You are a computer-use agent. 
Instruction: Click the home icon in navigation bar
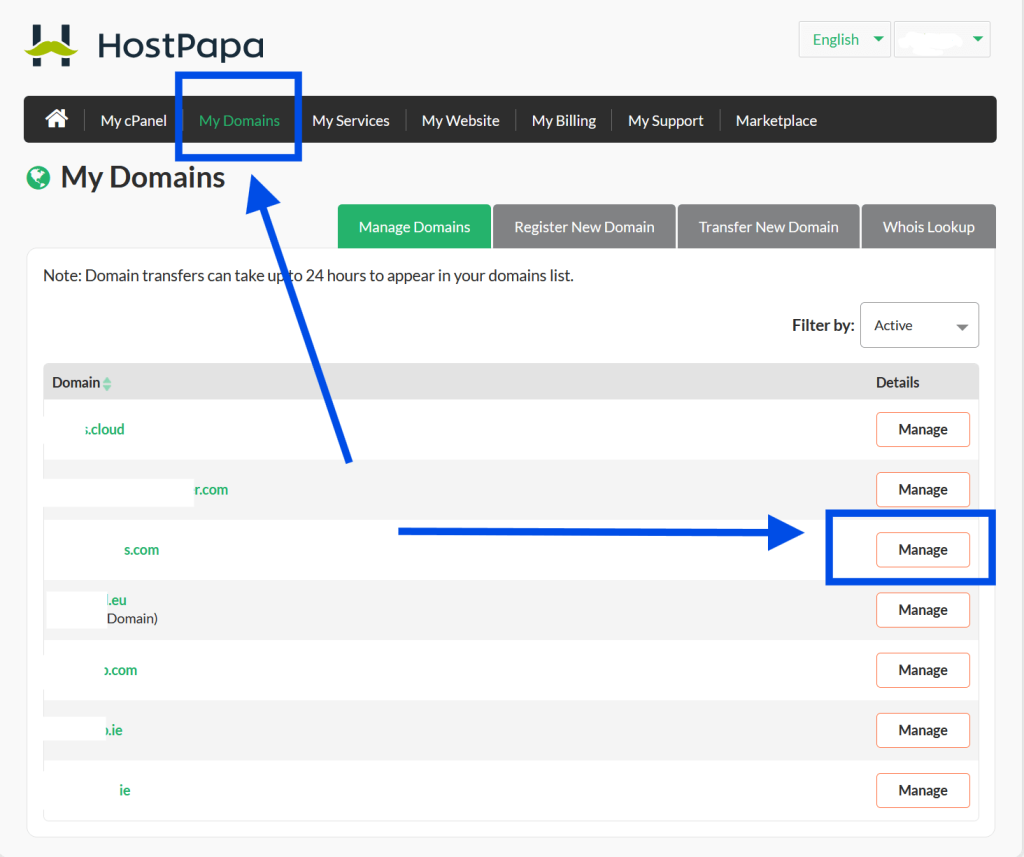tap(56, 118)
